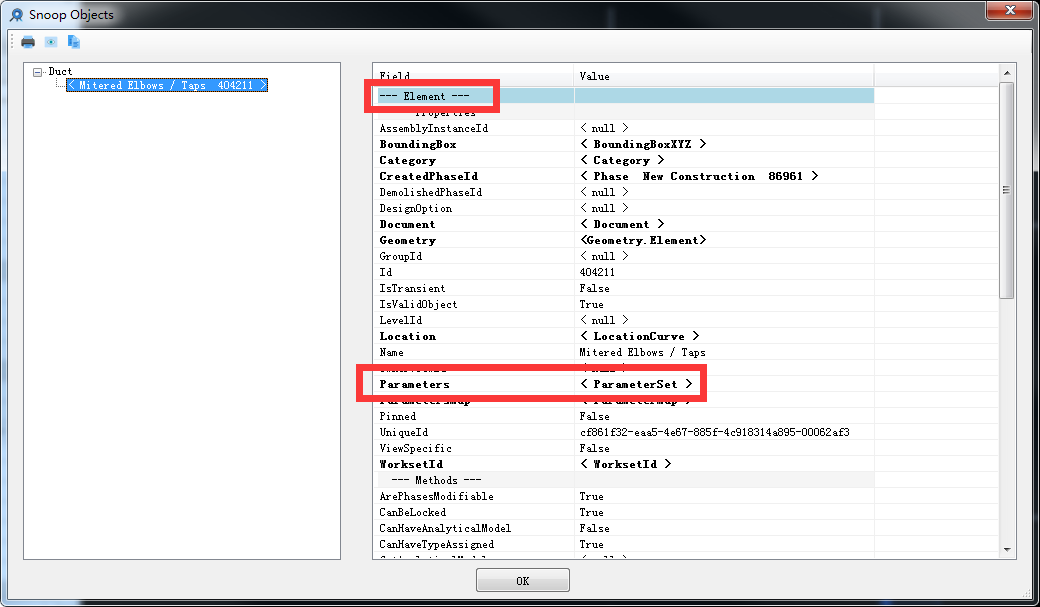
Task: Click the CreatedPhaseId field
Action: click(x=428, y=176)
